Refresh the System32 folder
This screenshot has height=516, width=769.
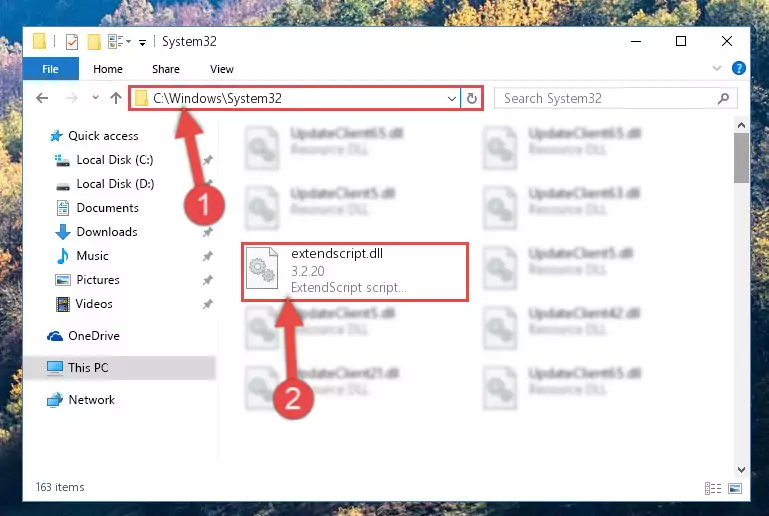(x=472, y=99)
